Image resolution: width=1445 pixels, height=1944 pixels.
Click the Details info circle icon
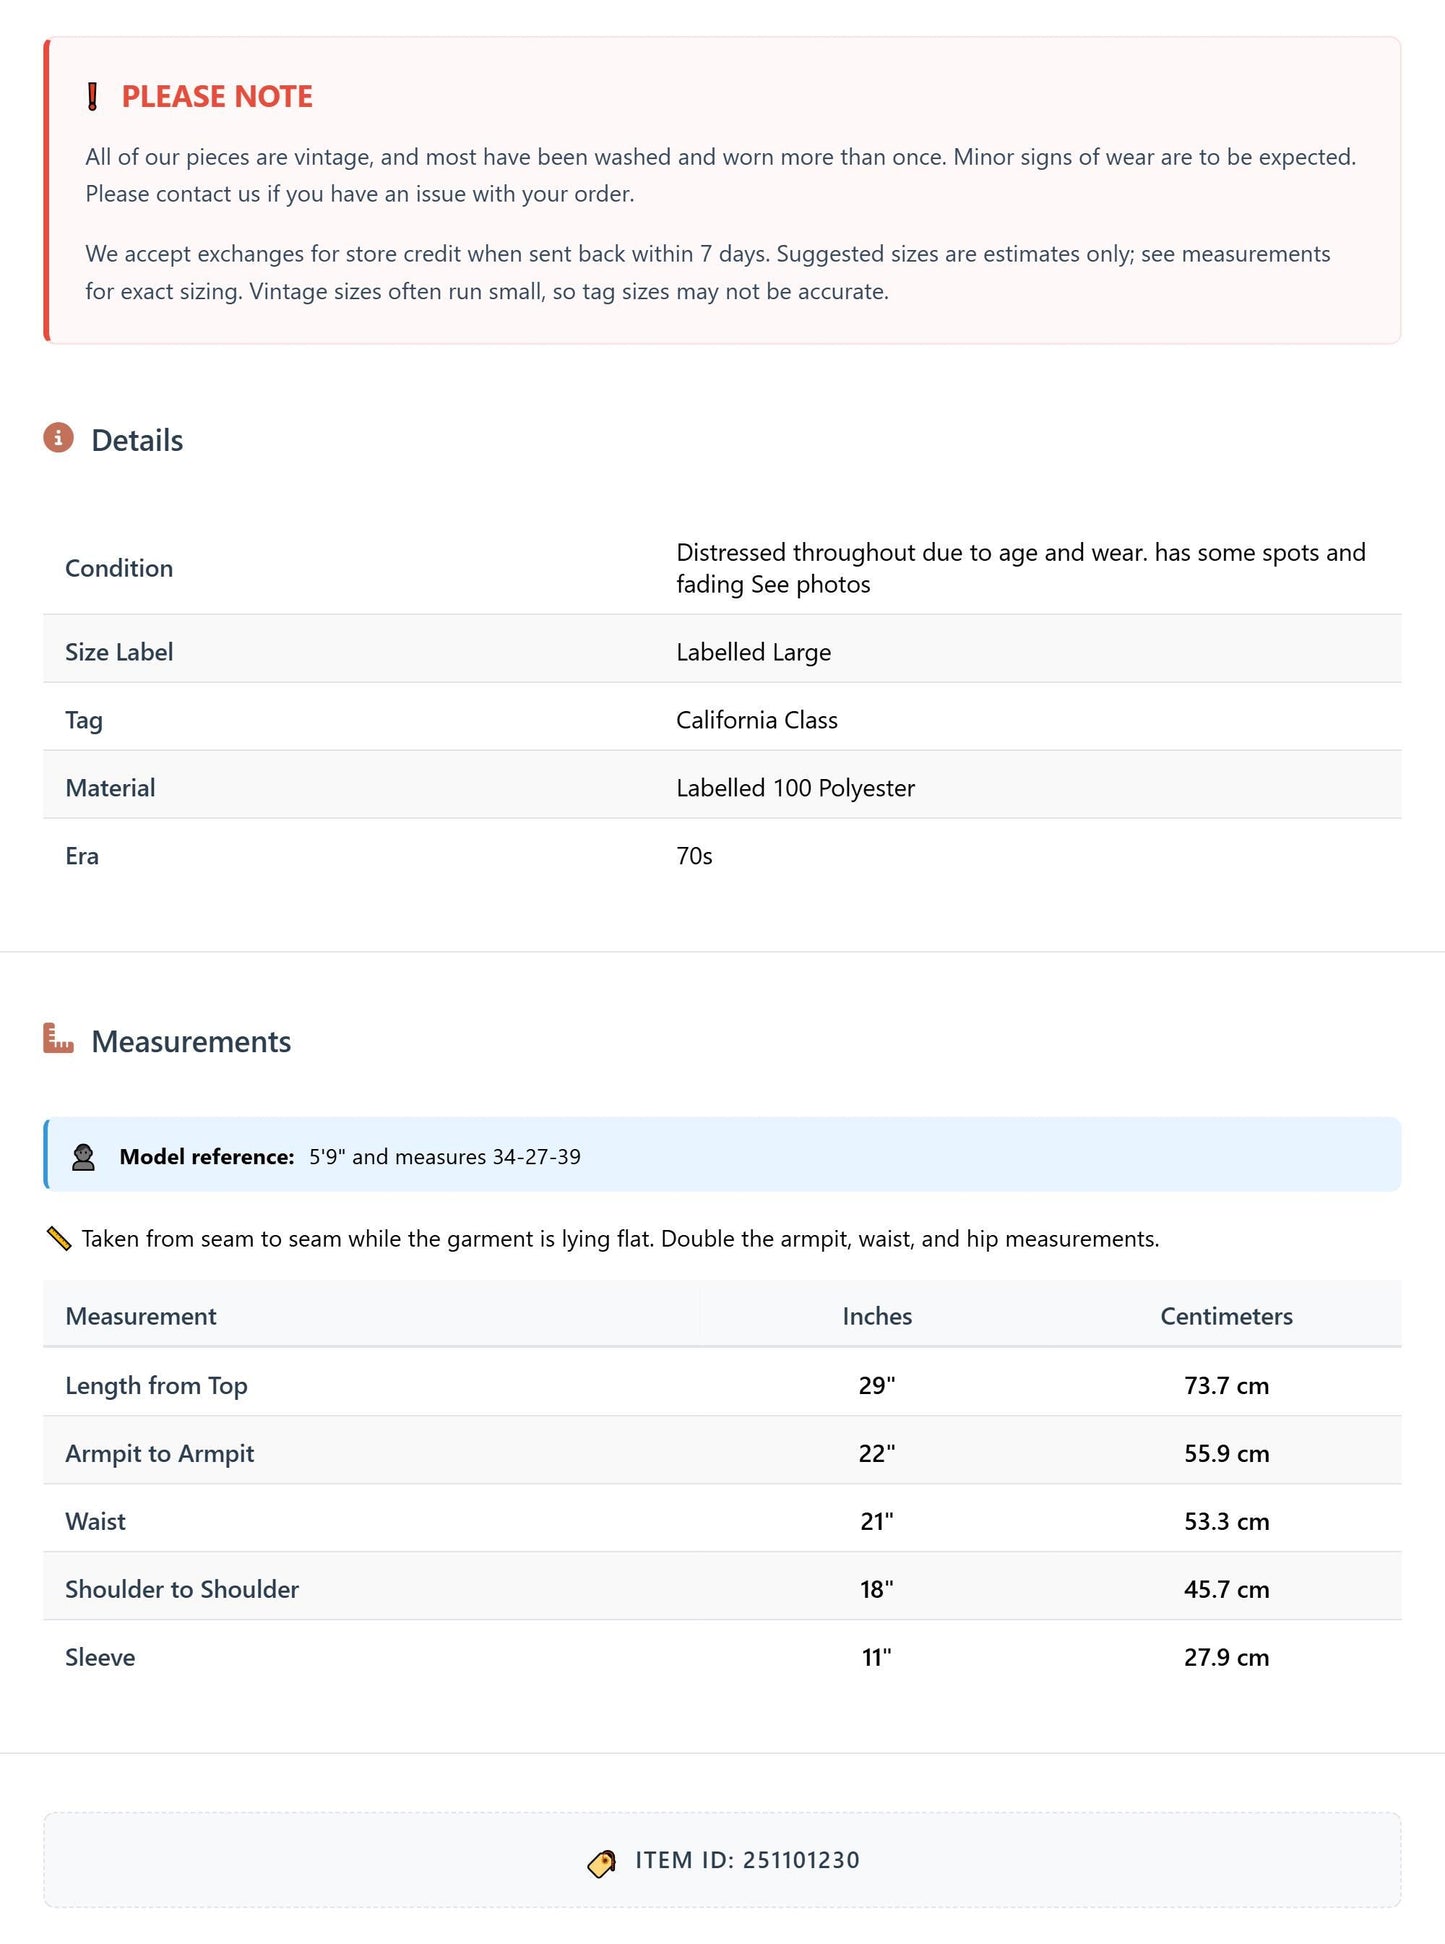tap(59, 438)
